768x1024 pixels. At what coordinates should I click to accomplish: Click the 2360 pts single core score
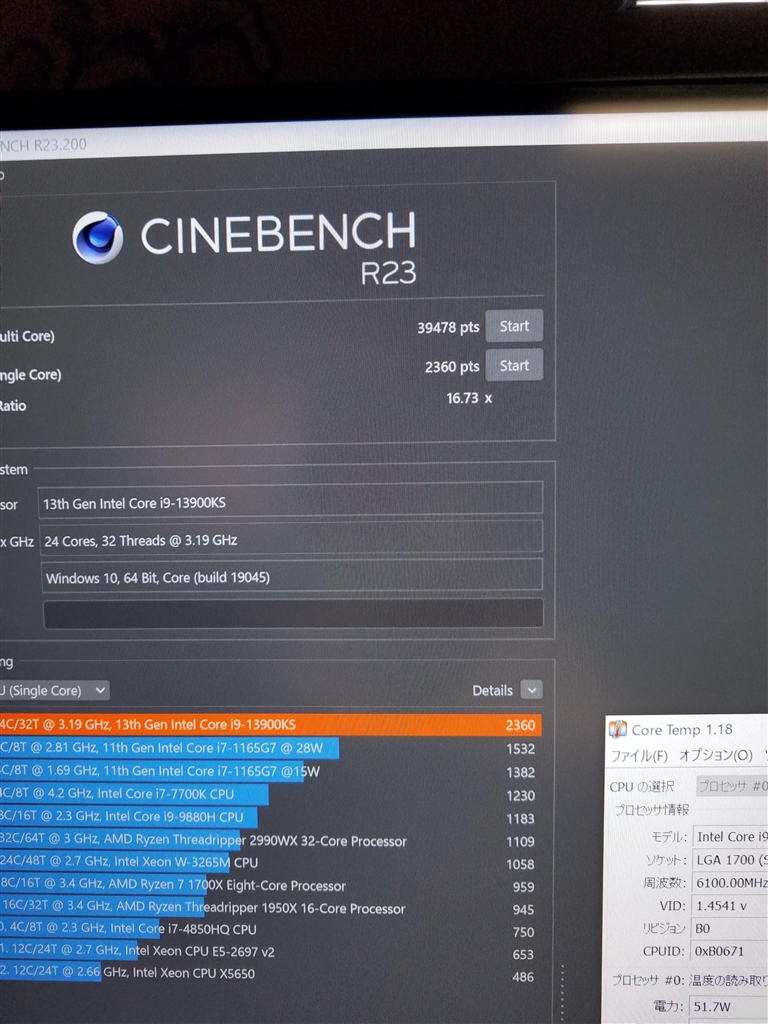tap(452, 366)
